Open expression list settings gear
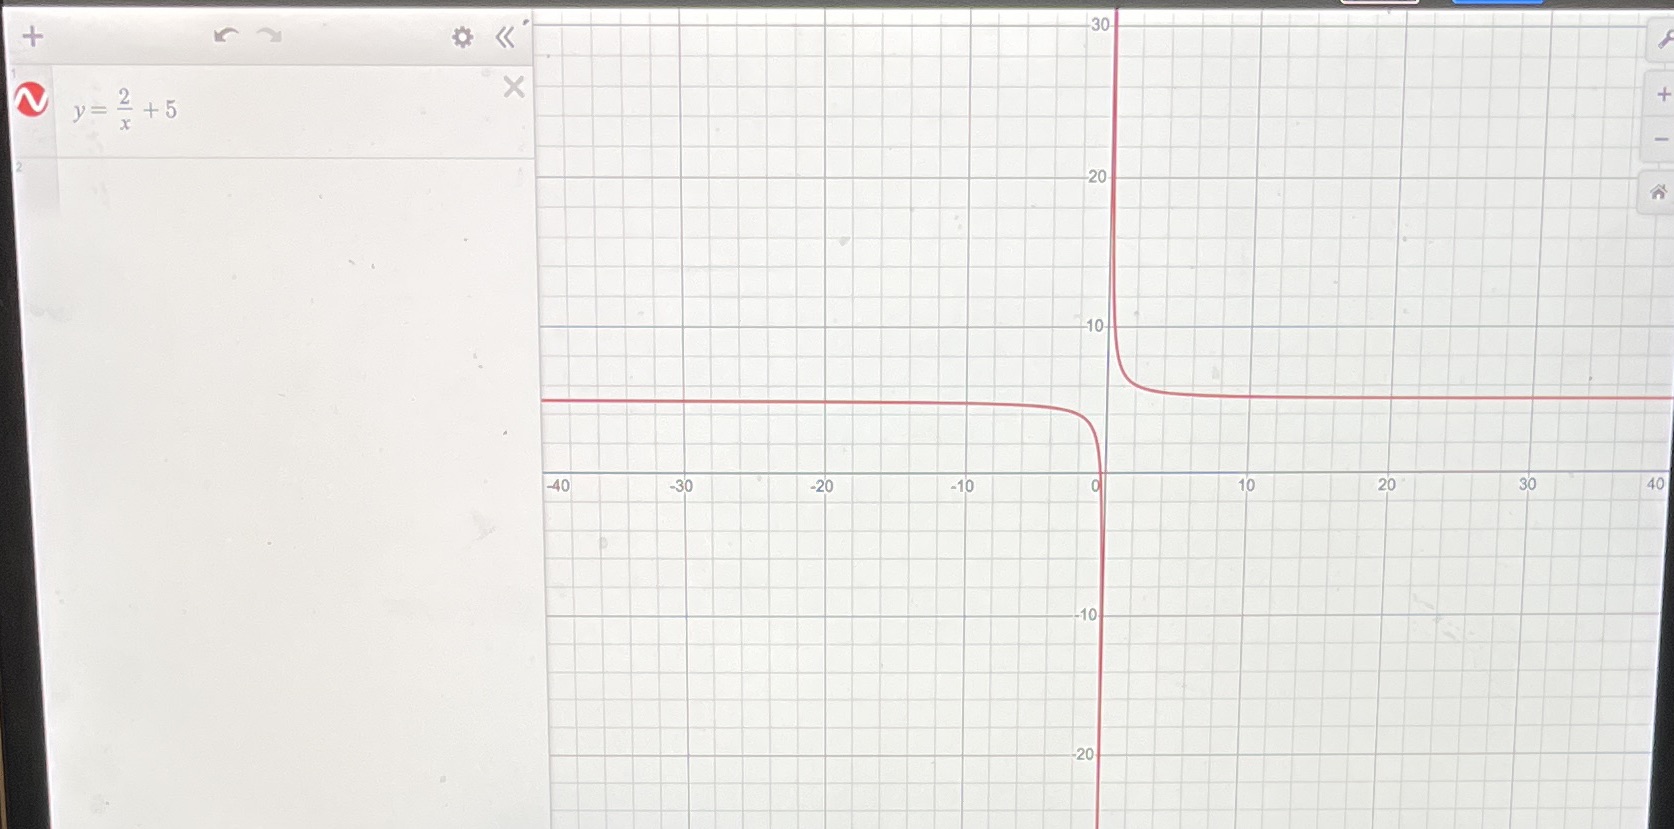The width and height of the screenshot is (1674, 829). tap(462, 38)
